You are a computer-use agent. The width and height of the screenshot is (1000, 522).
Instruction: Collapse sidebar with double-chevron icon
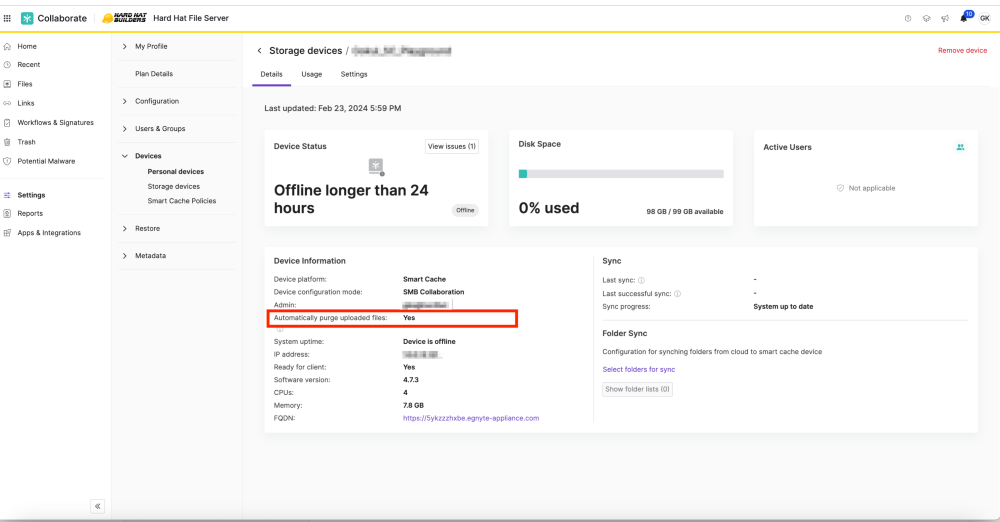tap(98, 506)
